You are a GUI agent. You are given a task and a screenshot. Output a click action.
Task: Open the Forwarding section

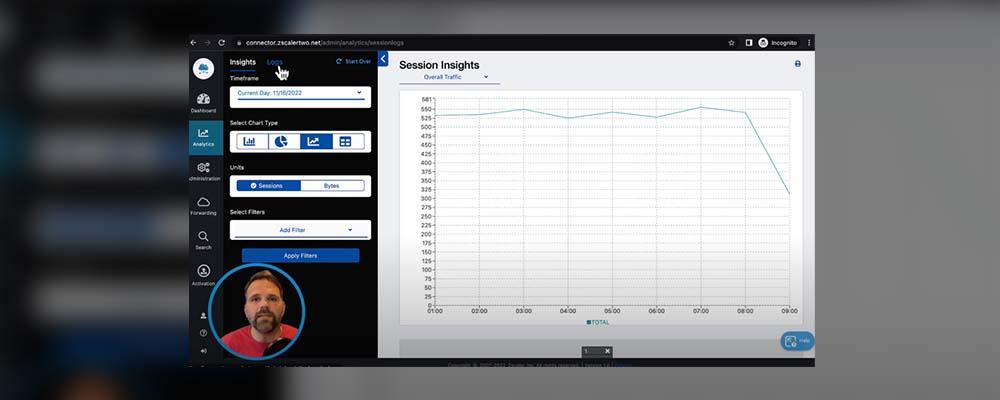203,206
